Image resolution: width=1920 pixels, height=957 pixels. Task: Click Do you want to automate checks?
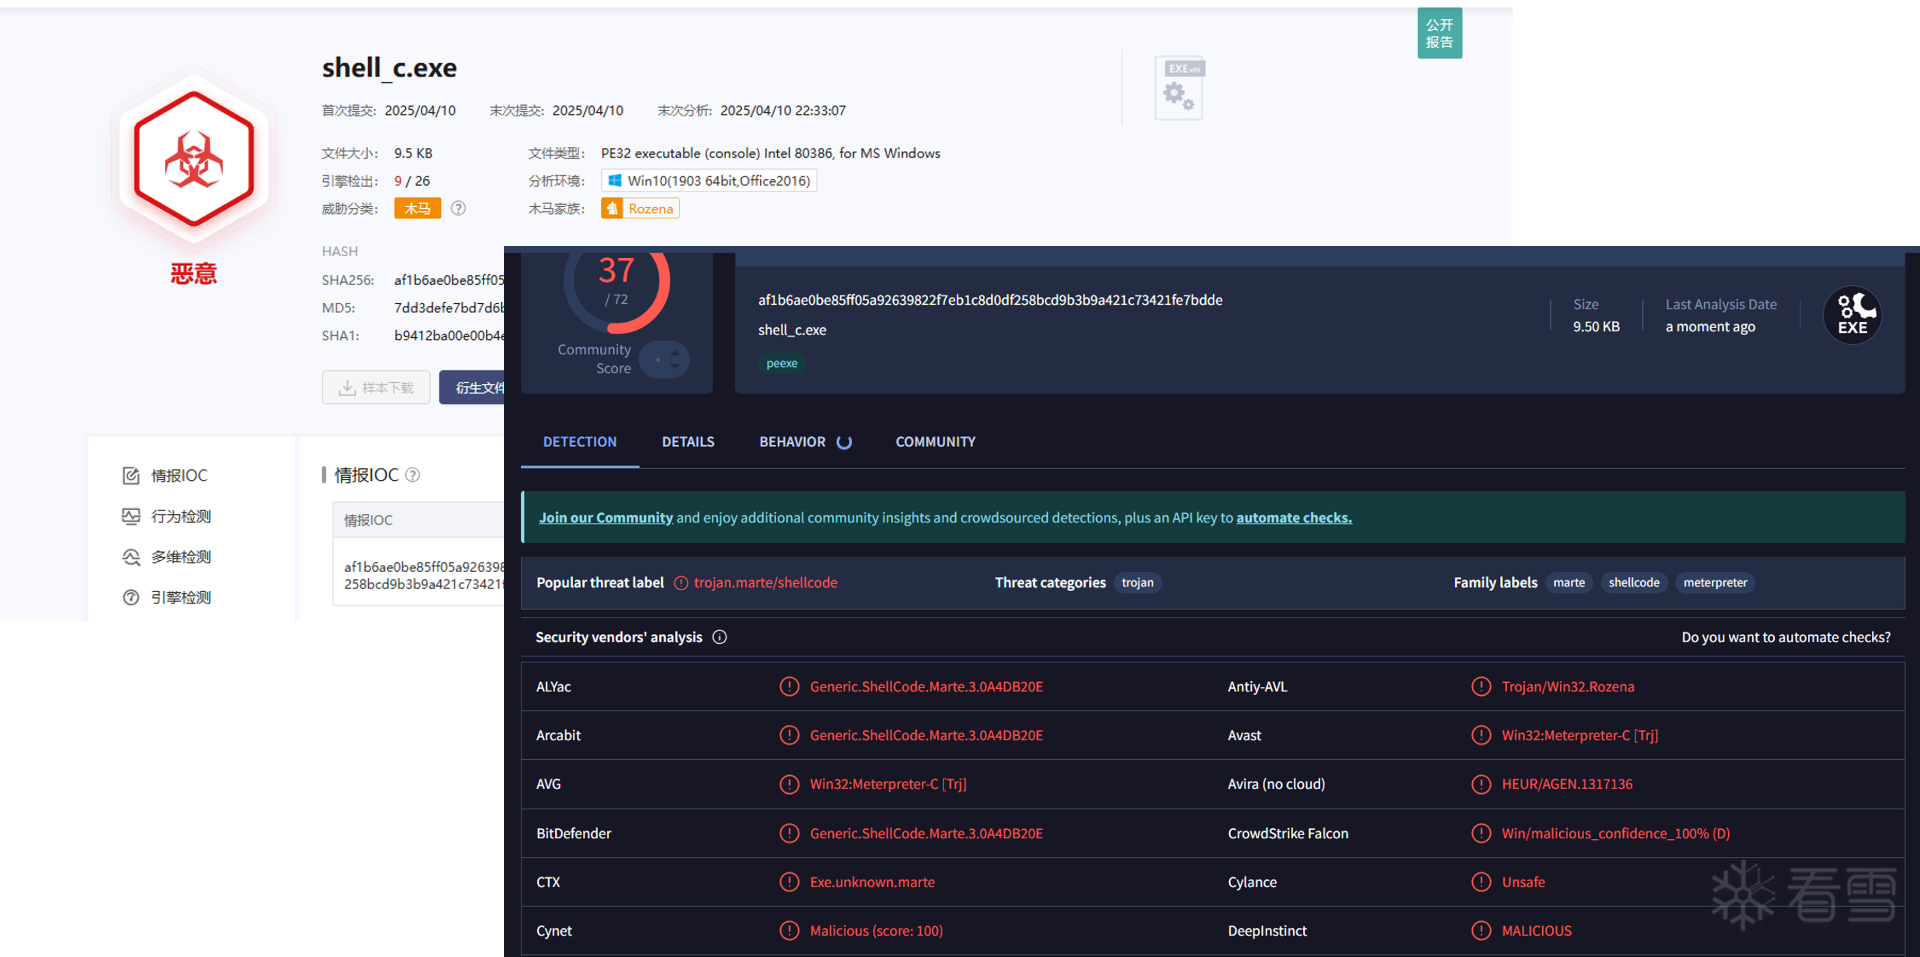(x=1786, y=637)
